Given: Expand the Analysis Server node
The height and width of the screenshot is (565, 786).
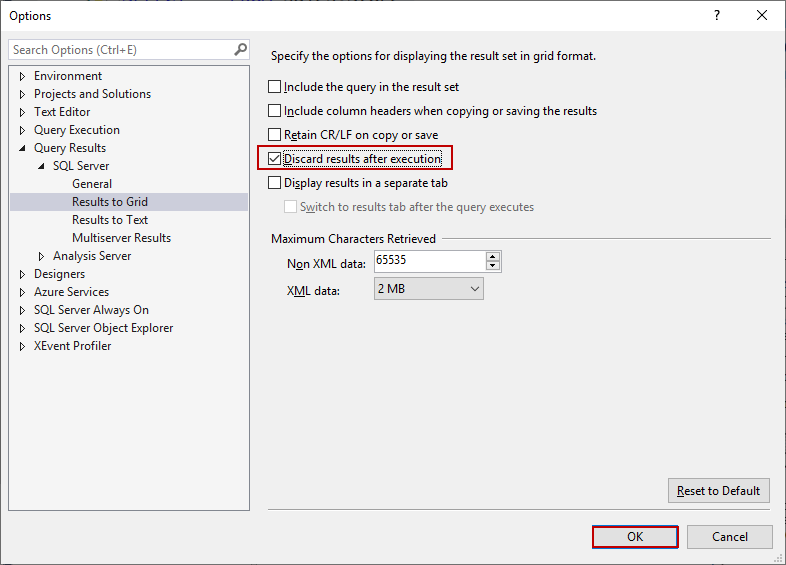Looking at the screenshot, I should point(42,256).
